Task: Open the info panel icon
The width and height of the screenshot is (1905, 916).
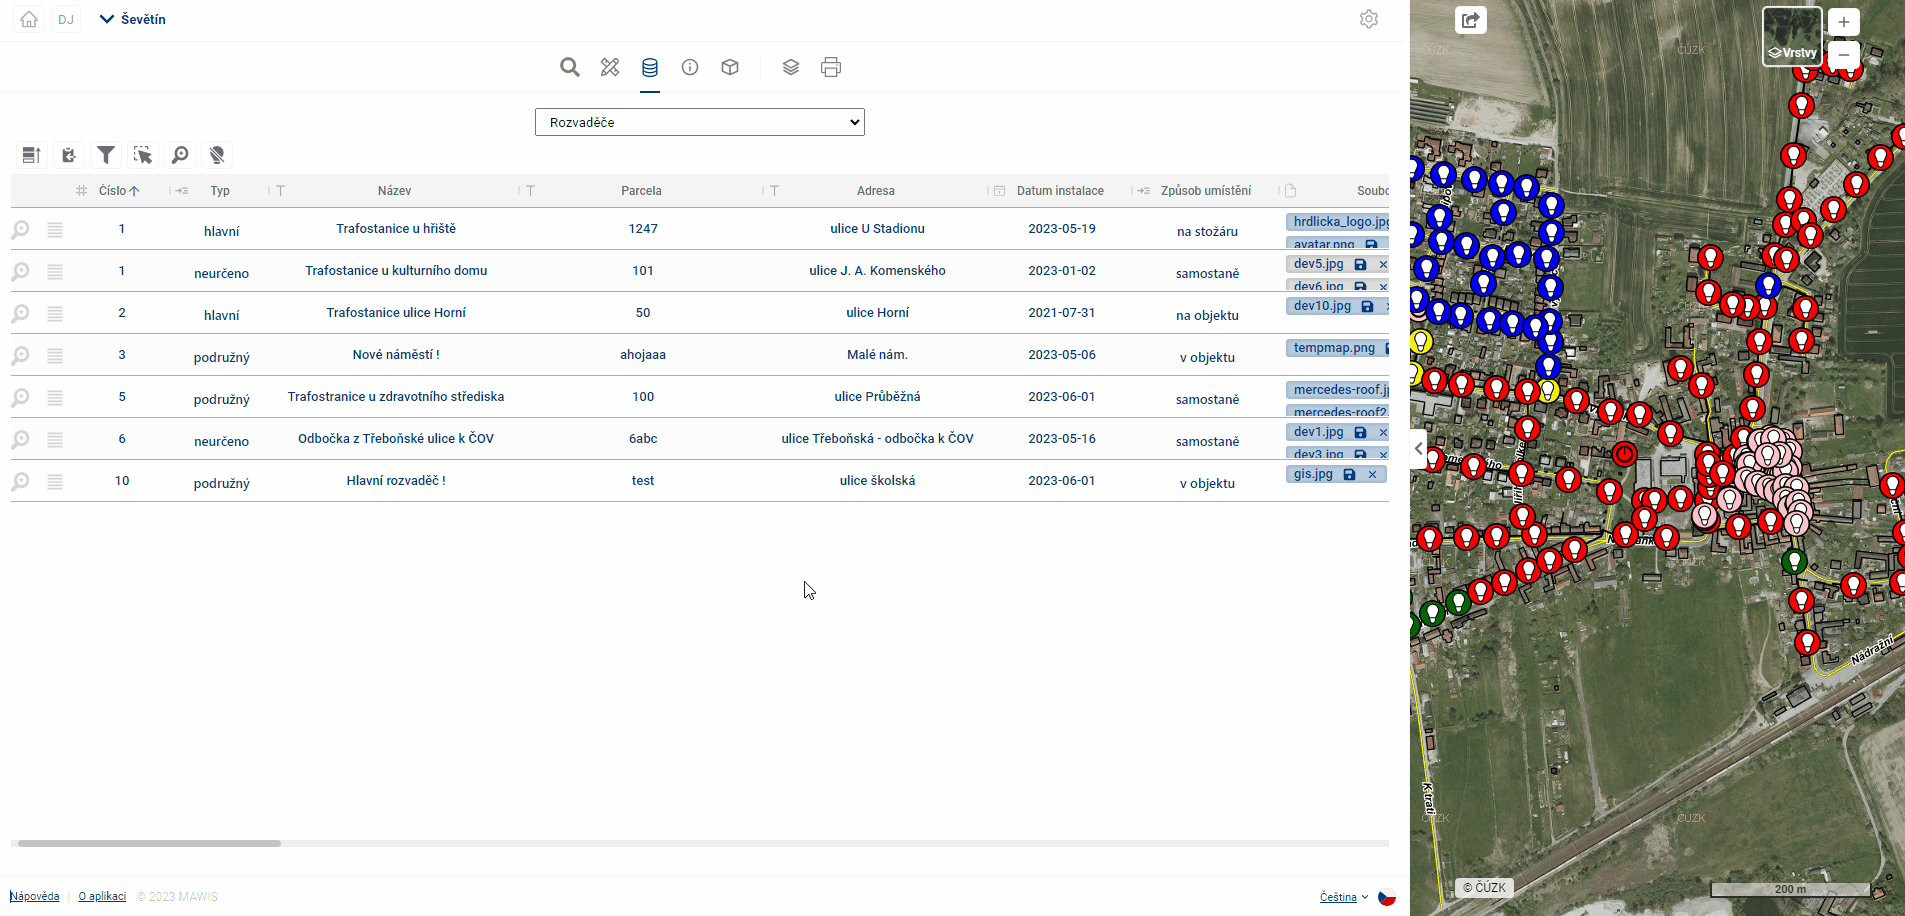Action: 690,67
